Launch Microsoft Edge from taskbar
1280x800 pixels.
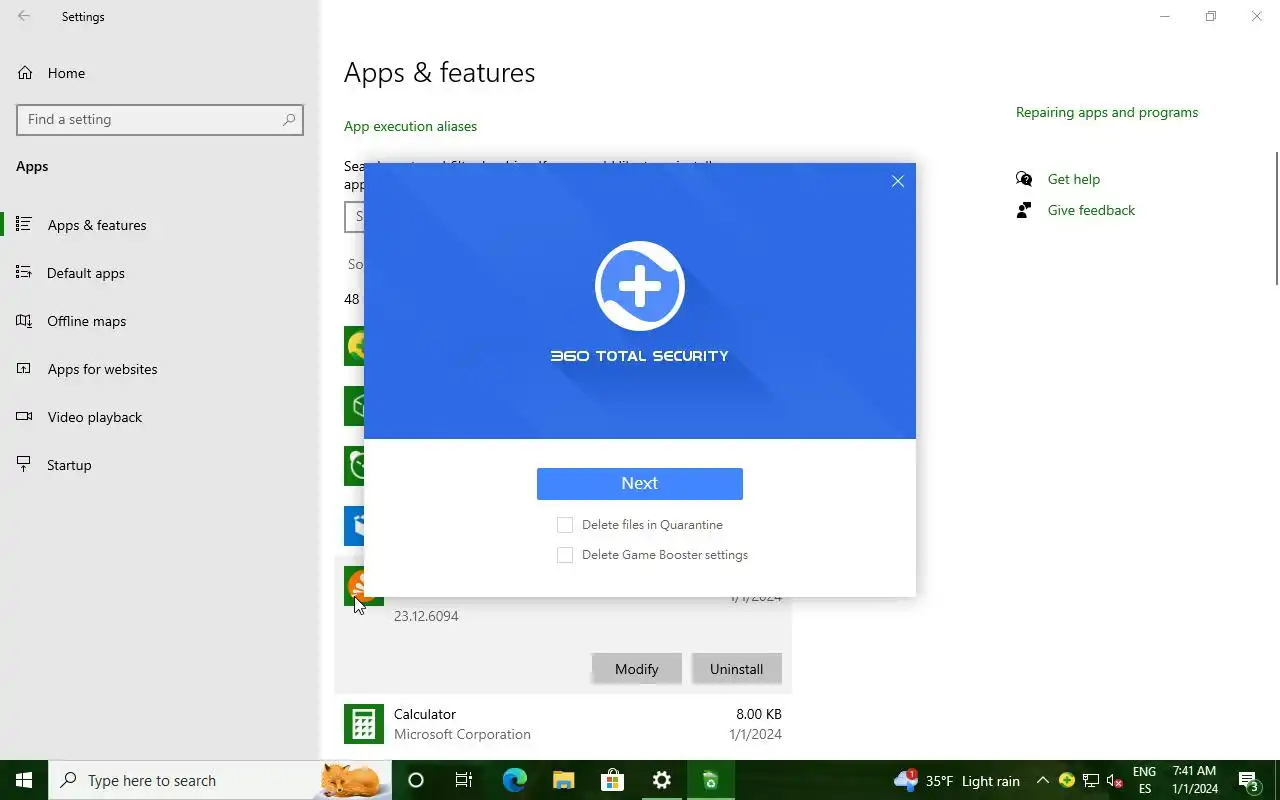(514, 780)
